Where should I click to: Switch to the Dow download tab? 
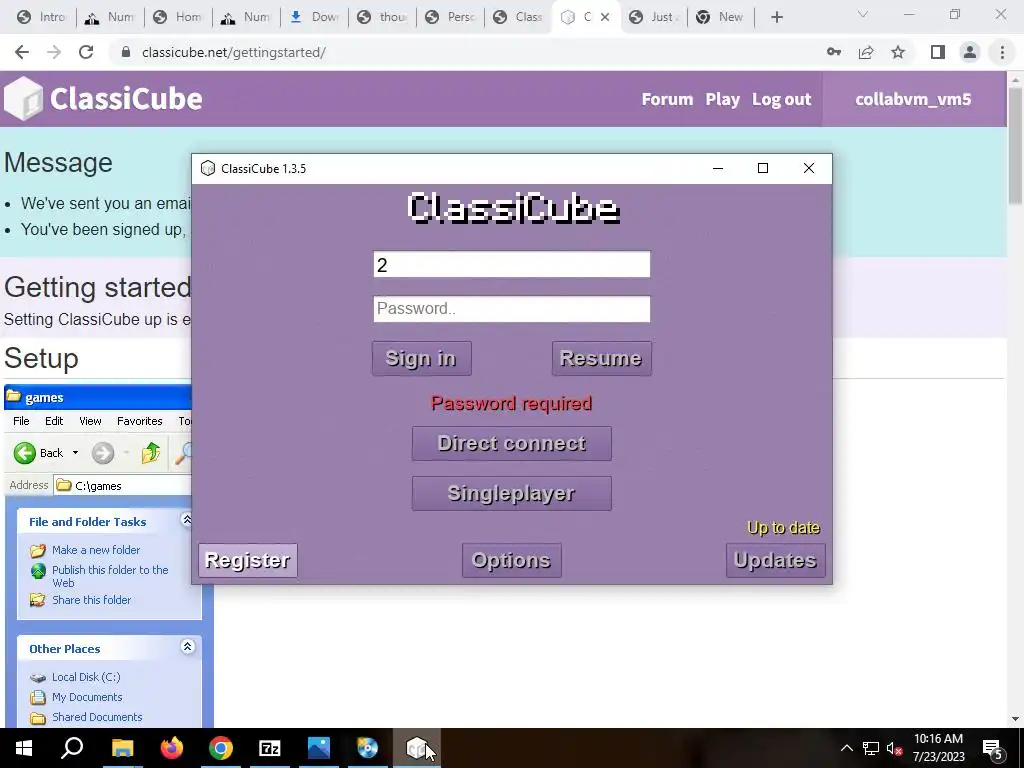coord(314,17)
